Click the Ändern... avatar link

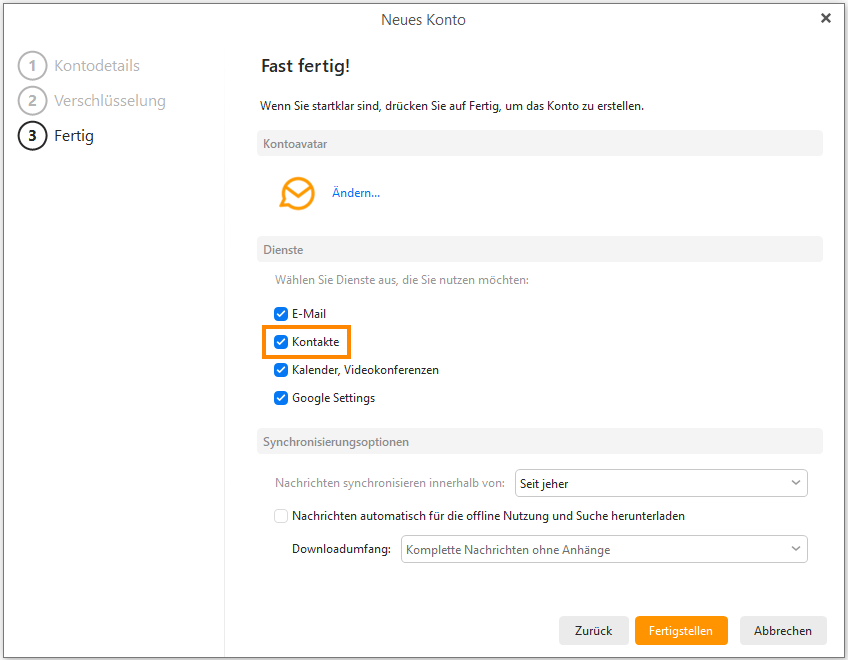tap(356, 193)
